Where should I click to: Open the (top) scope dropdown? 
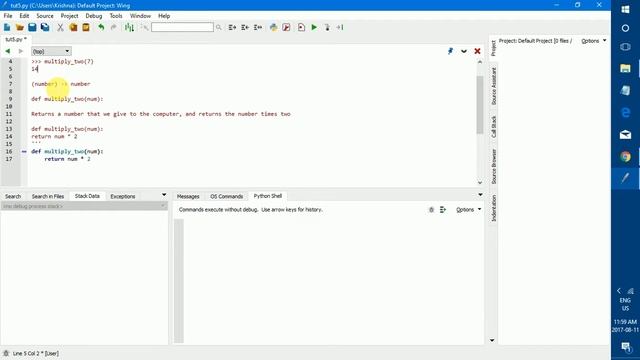coord(51,51)
